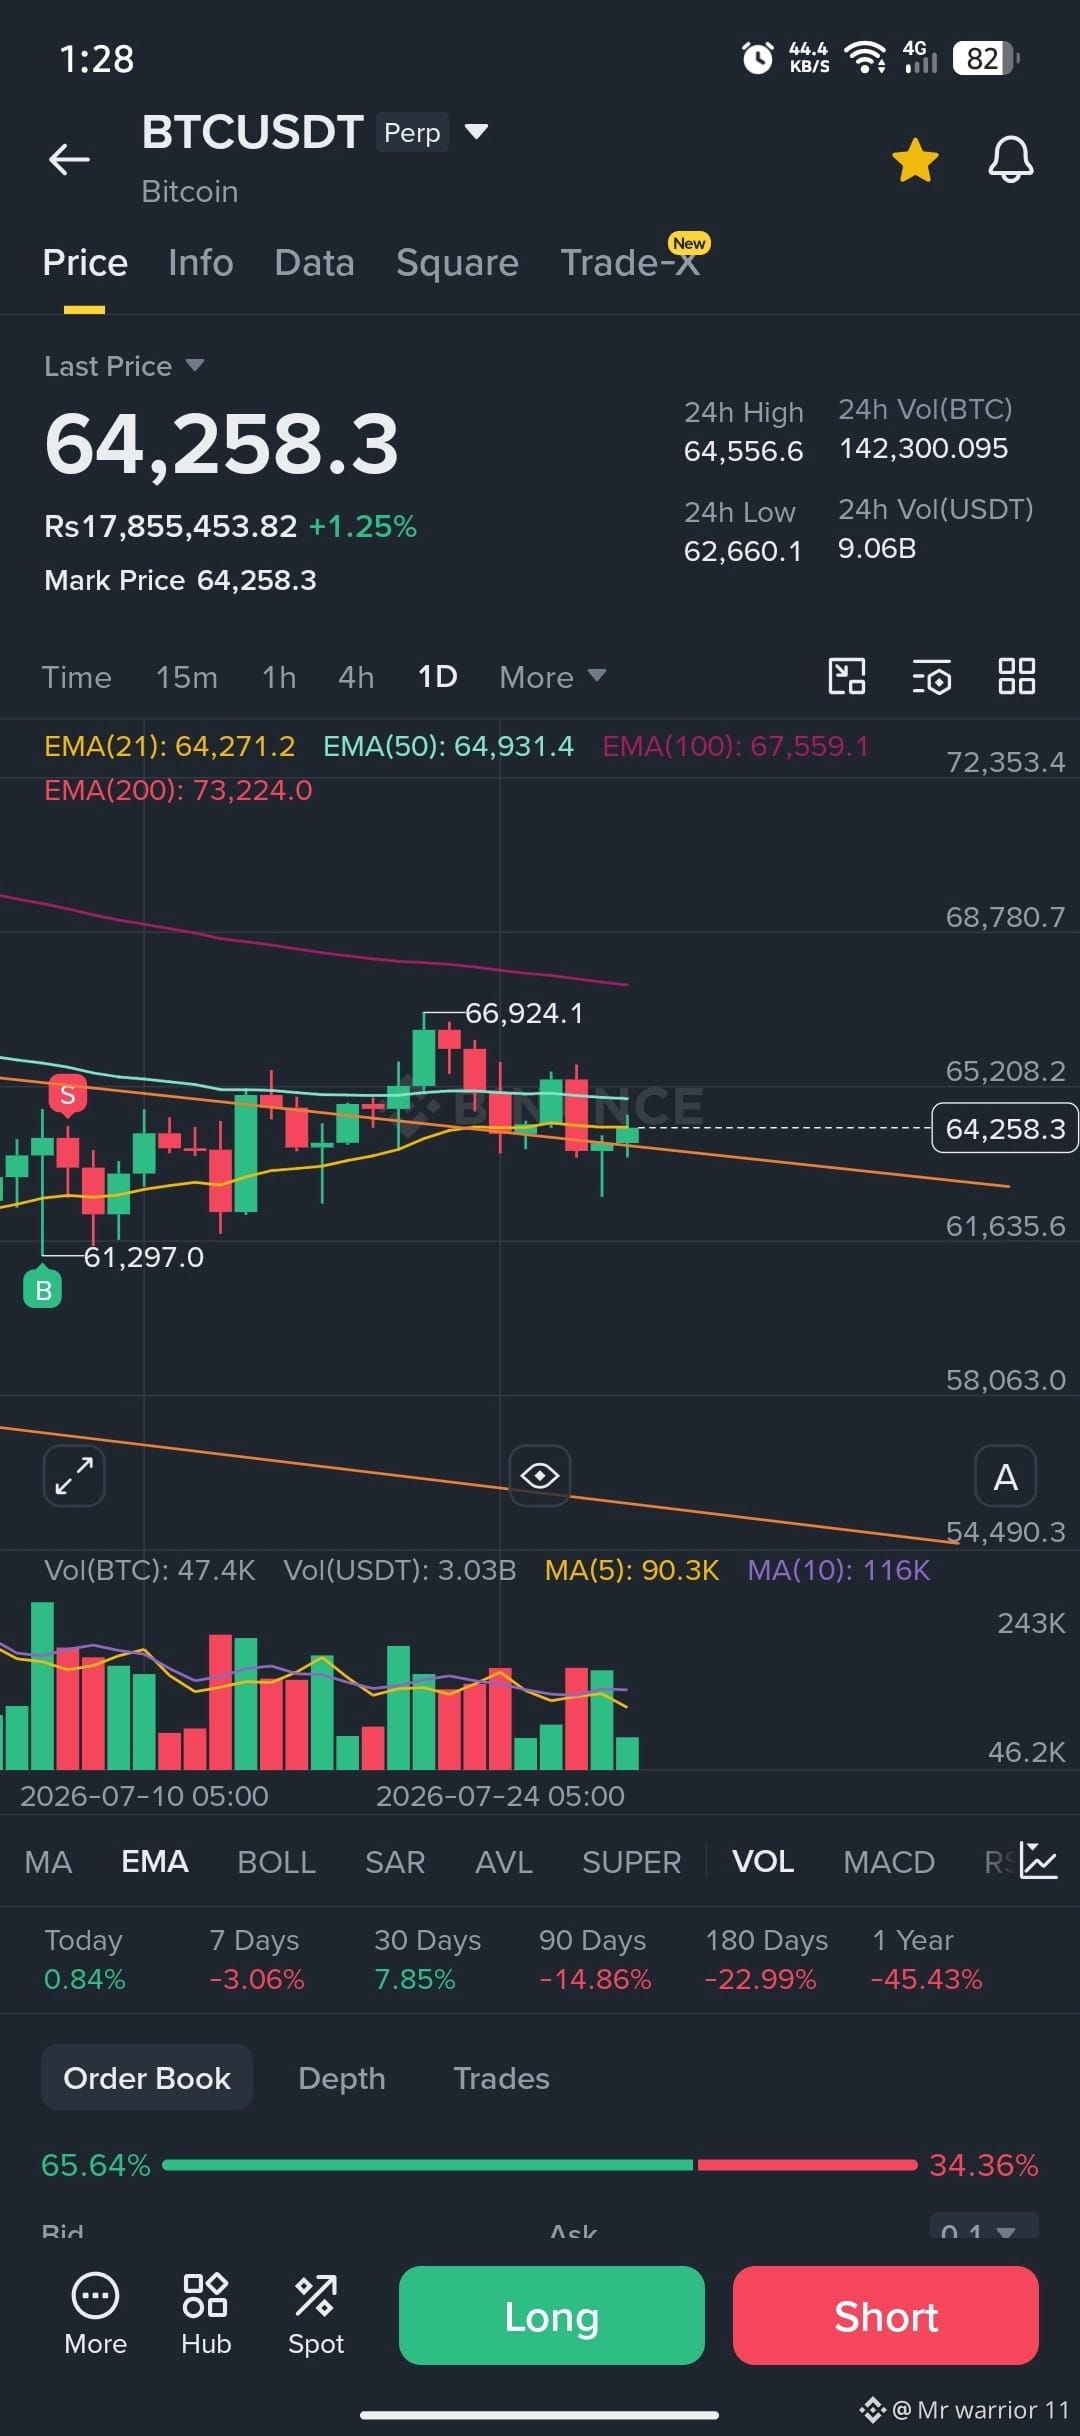Open the multi-chart grid layout icon
Image resolution: width=1080 pixels, height=2436 pixels.
(1017, 676)
